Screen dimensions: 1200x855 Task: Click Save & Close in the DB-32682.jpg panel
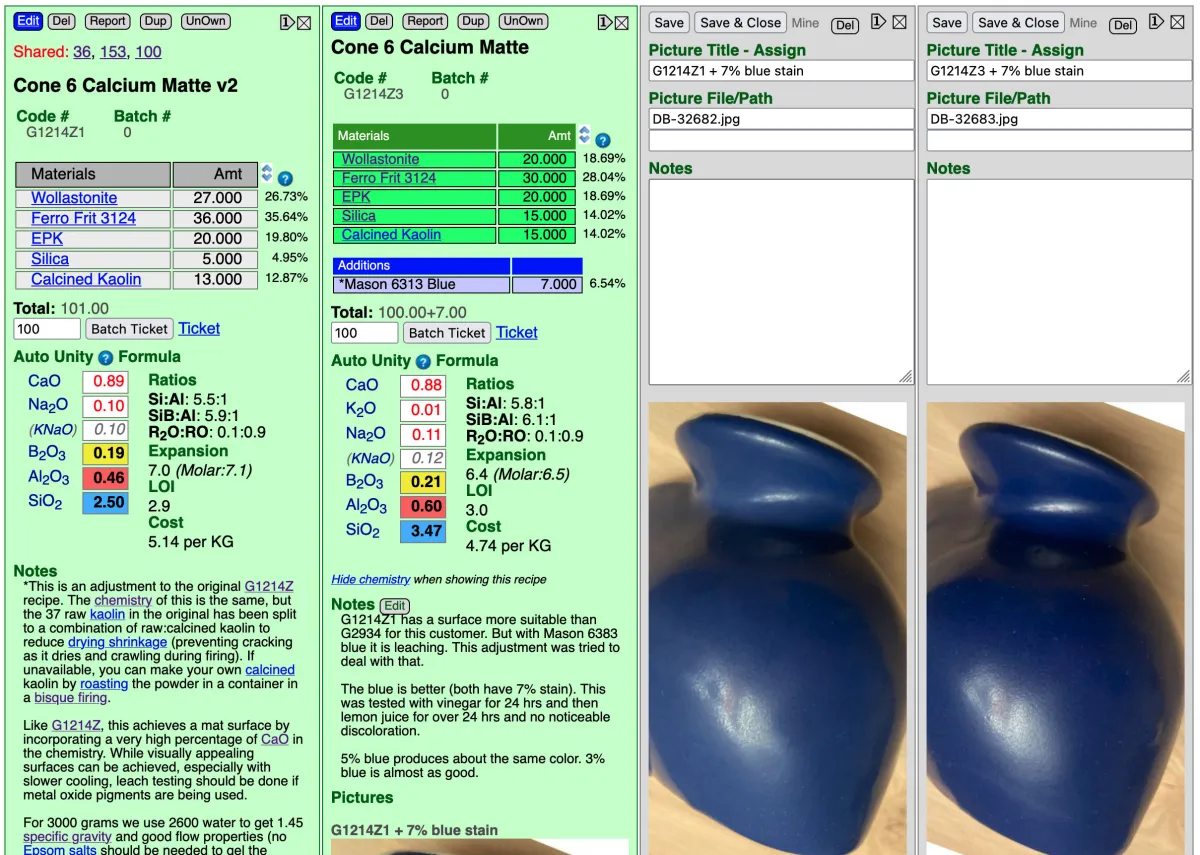740,22
